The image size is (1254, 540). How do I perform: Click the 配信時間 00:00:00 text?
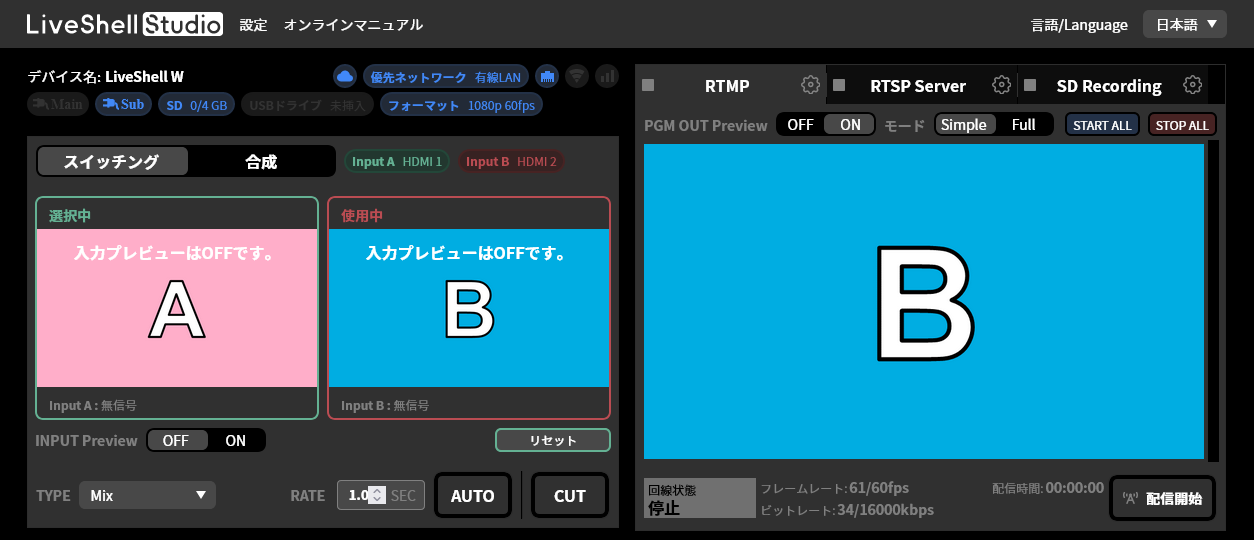[x=1048, y=488]
